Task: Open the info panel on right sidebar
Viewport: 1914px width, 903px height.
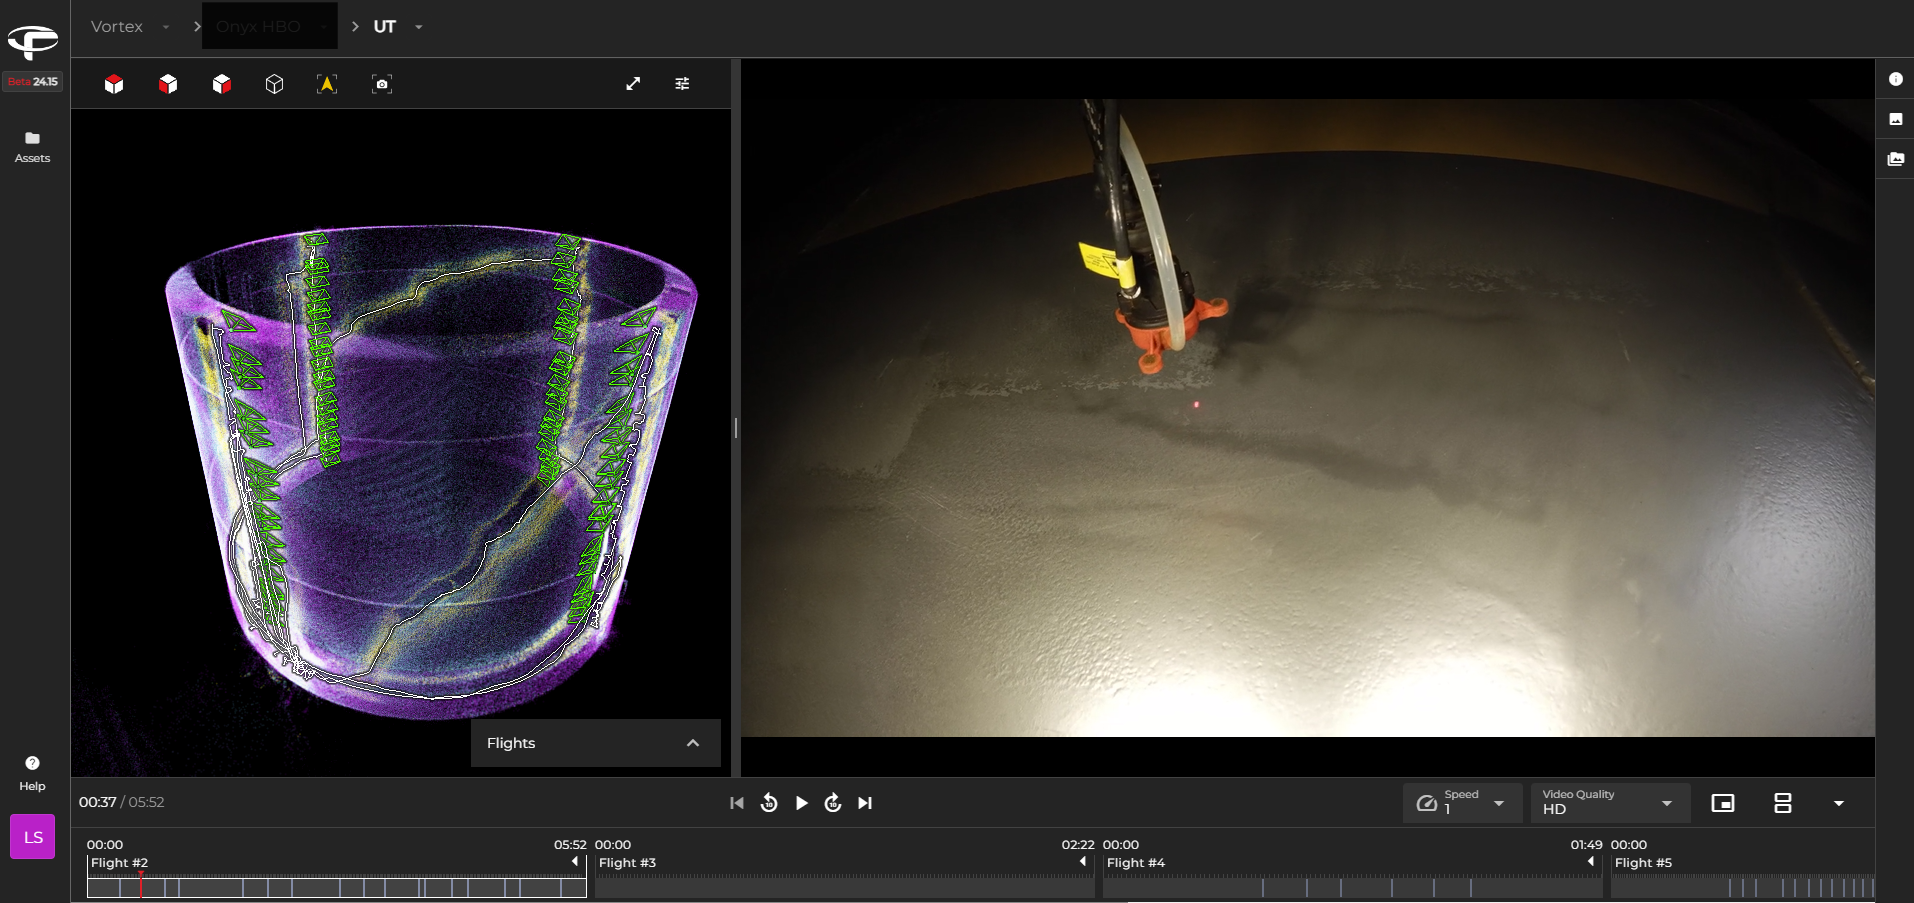Action: tap(1895, 79)
